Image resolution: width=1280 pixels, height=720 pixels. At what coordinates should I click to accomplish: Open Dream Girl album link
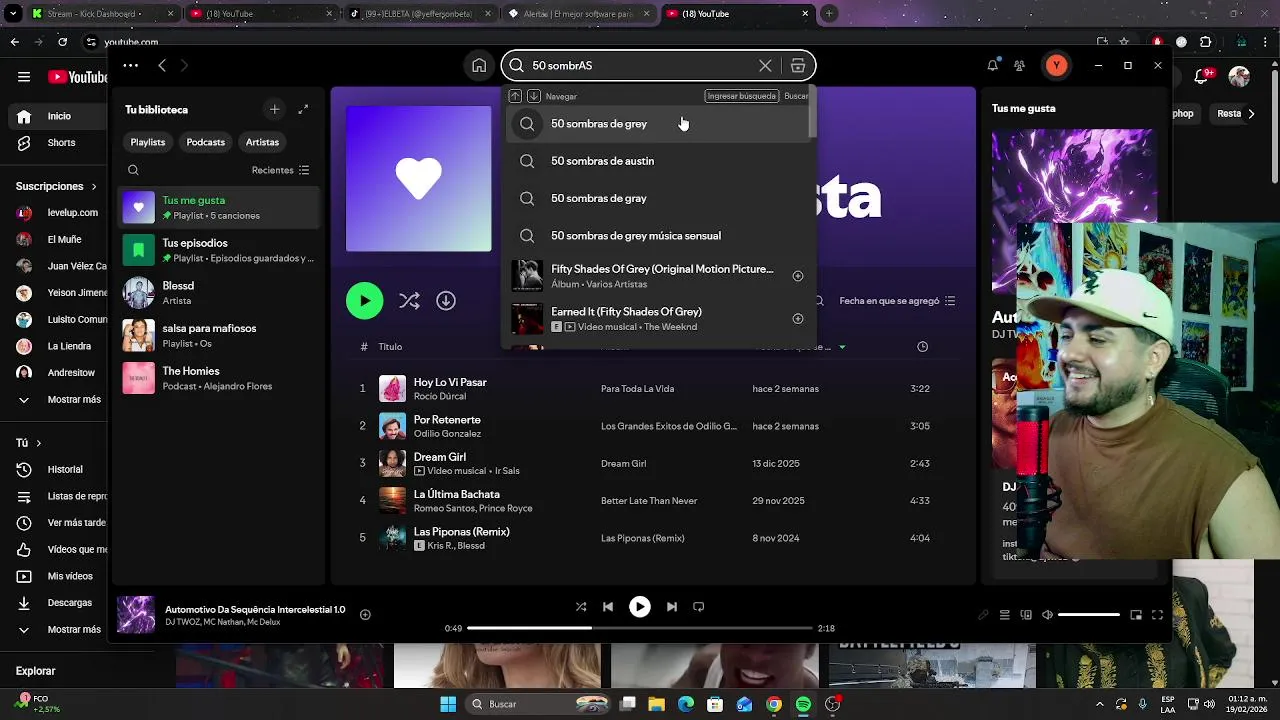pyautogui.click(x=624, y=464)
